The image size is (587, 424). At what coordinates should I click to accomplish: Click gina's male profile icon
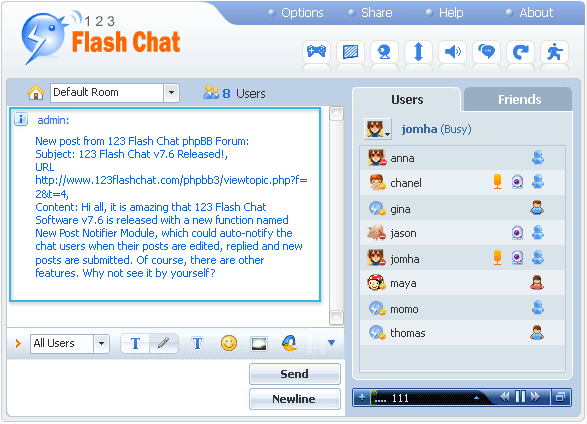click(537, 207)
